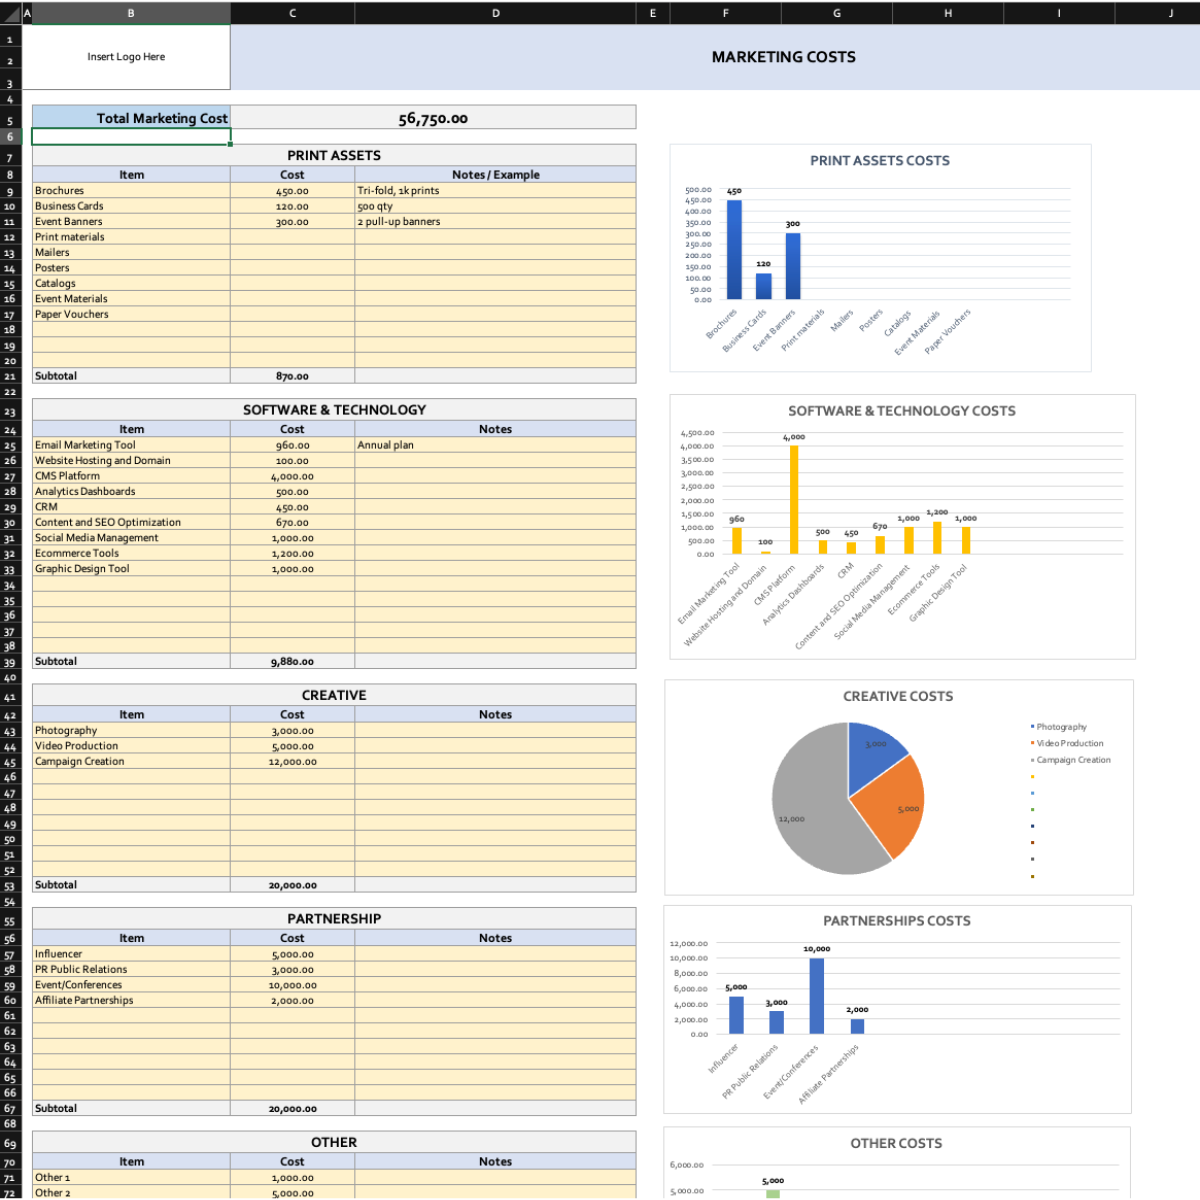Select the Insert Logo Here placeholder
This screenshot has width=1200, height=1200.
point(127,57)
